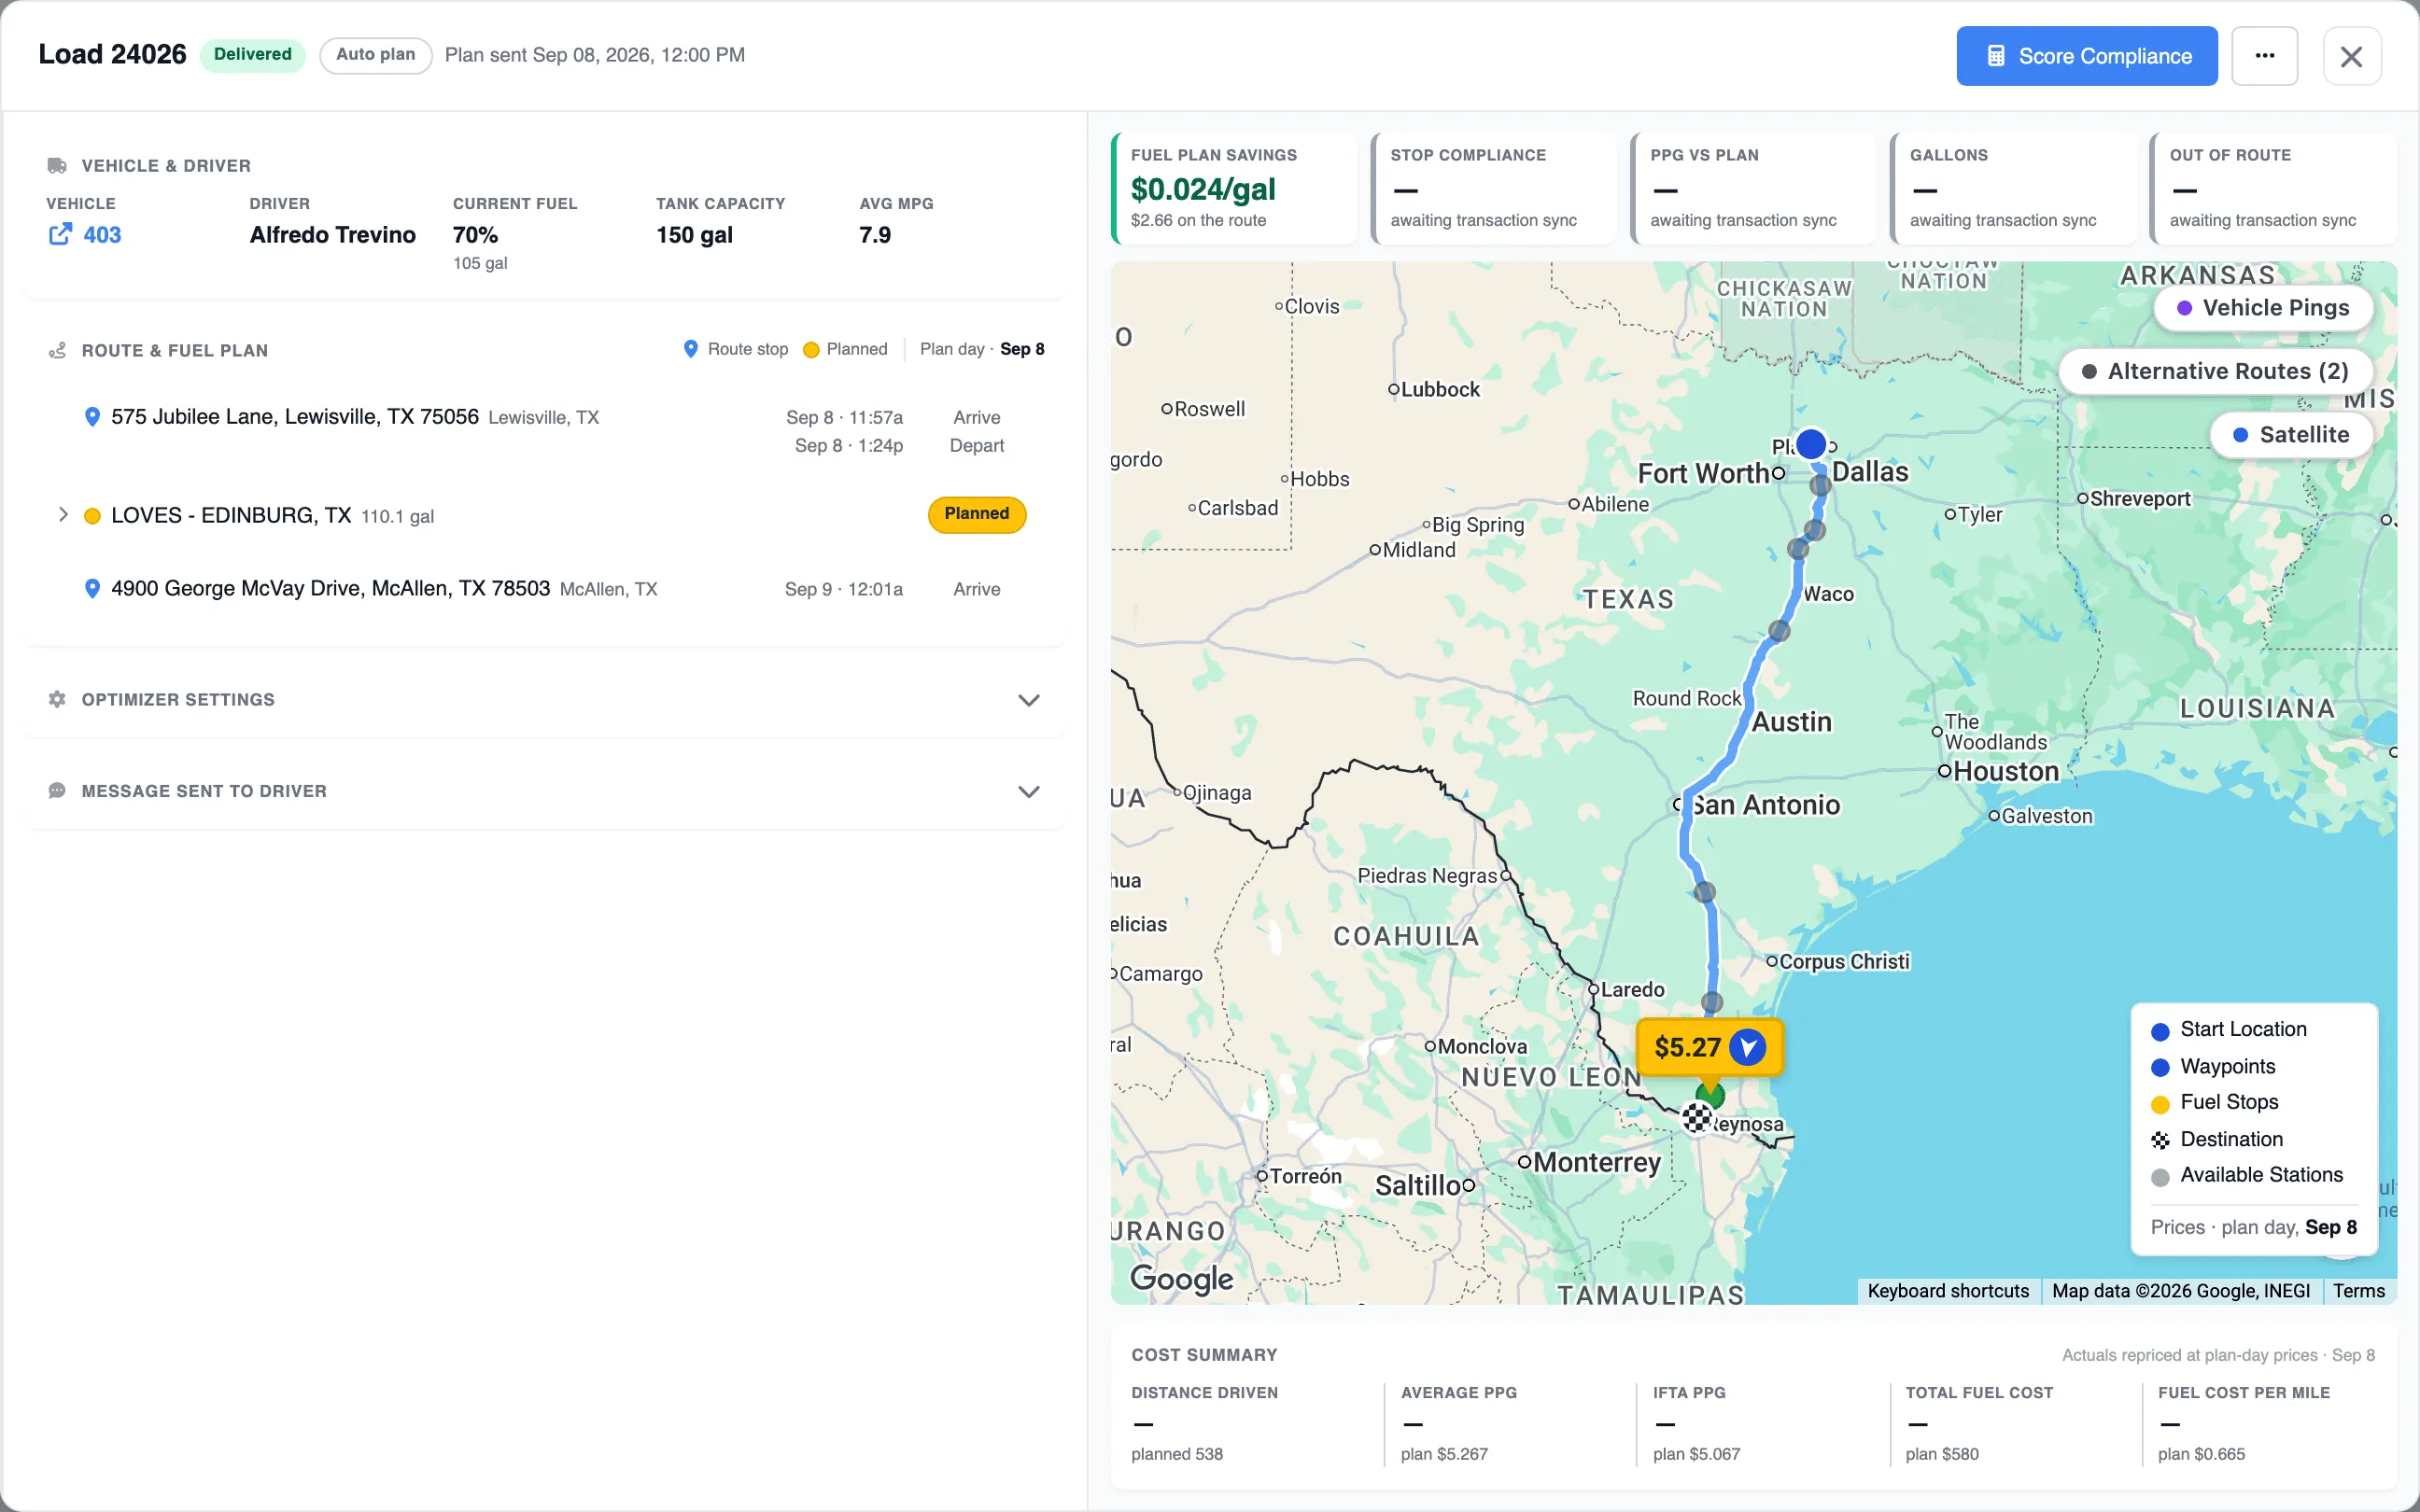Toggle Vehicle Pings on the map

pyautogui.click(x=2263, y=308)
